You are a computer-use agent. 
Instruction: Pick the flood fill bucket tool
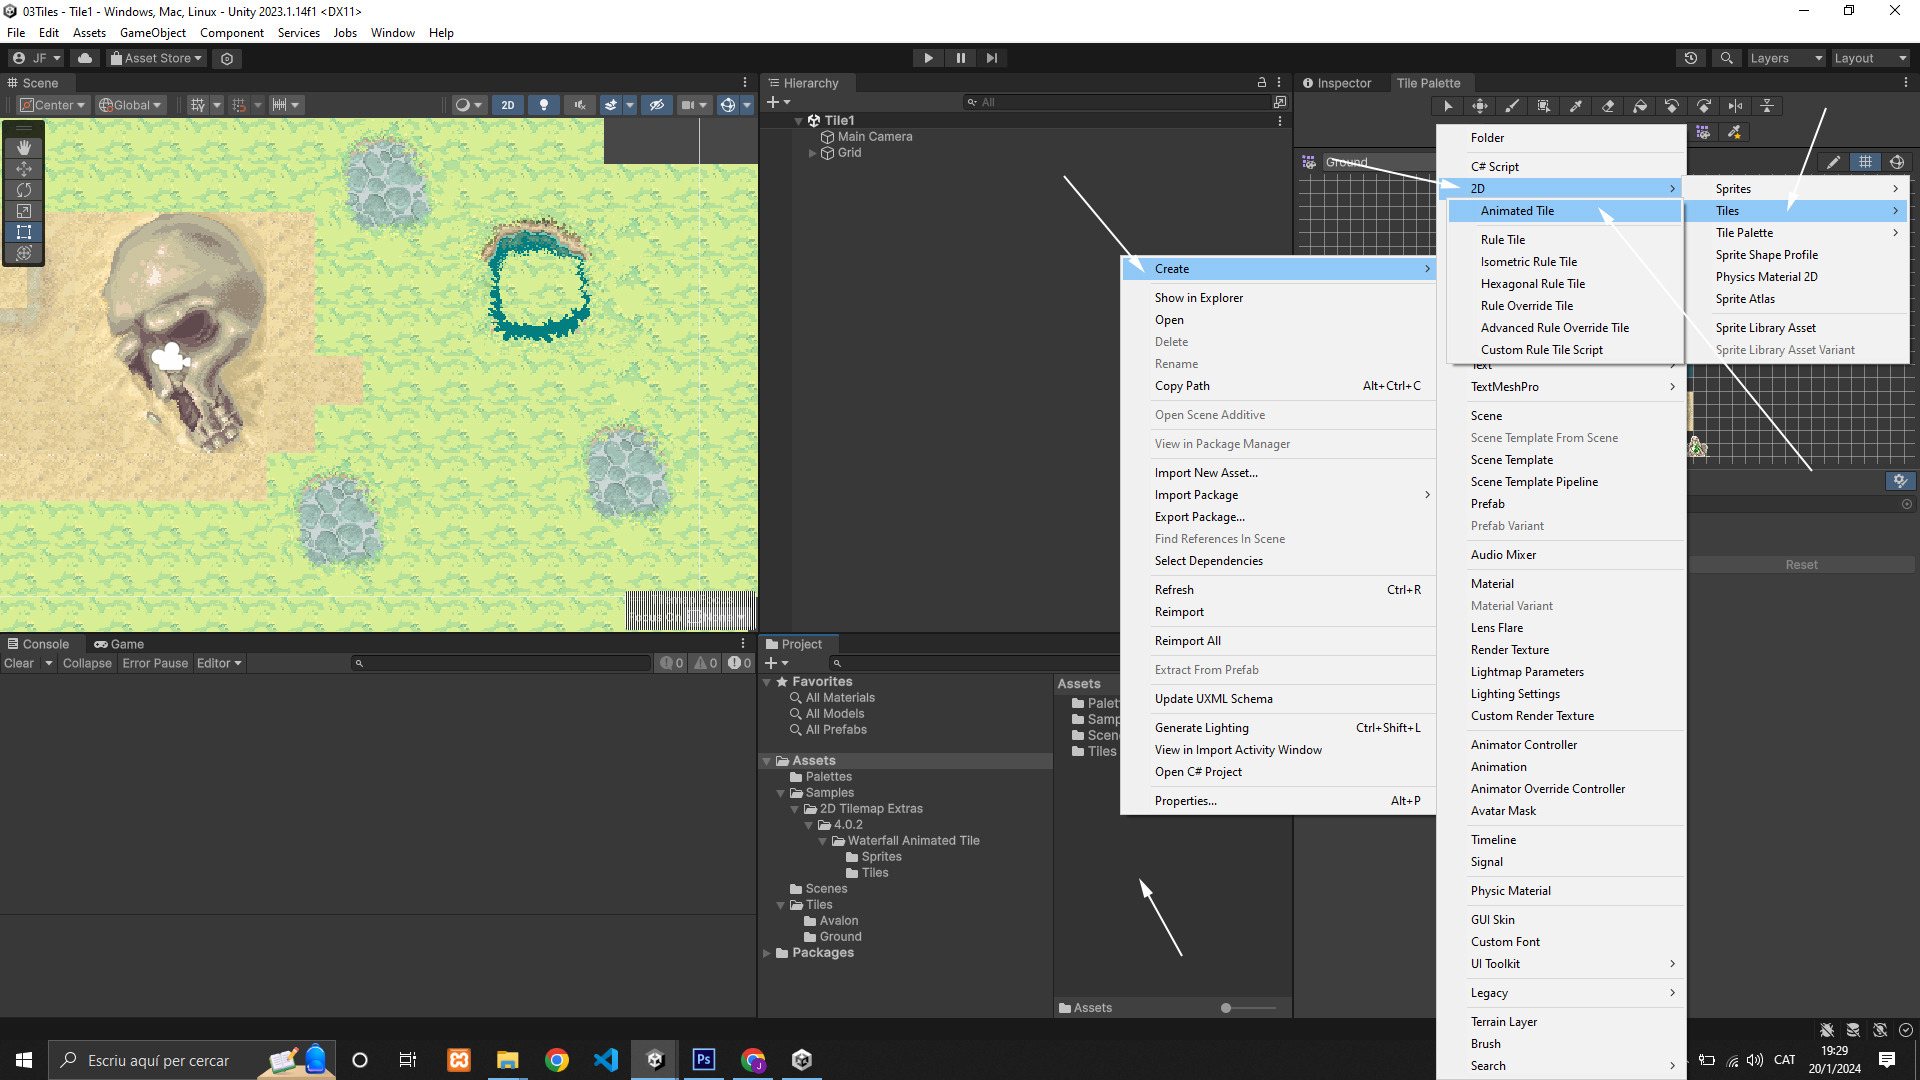click(1640, 106)
